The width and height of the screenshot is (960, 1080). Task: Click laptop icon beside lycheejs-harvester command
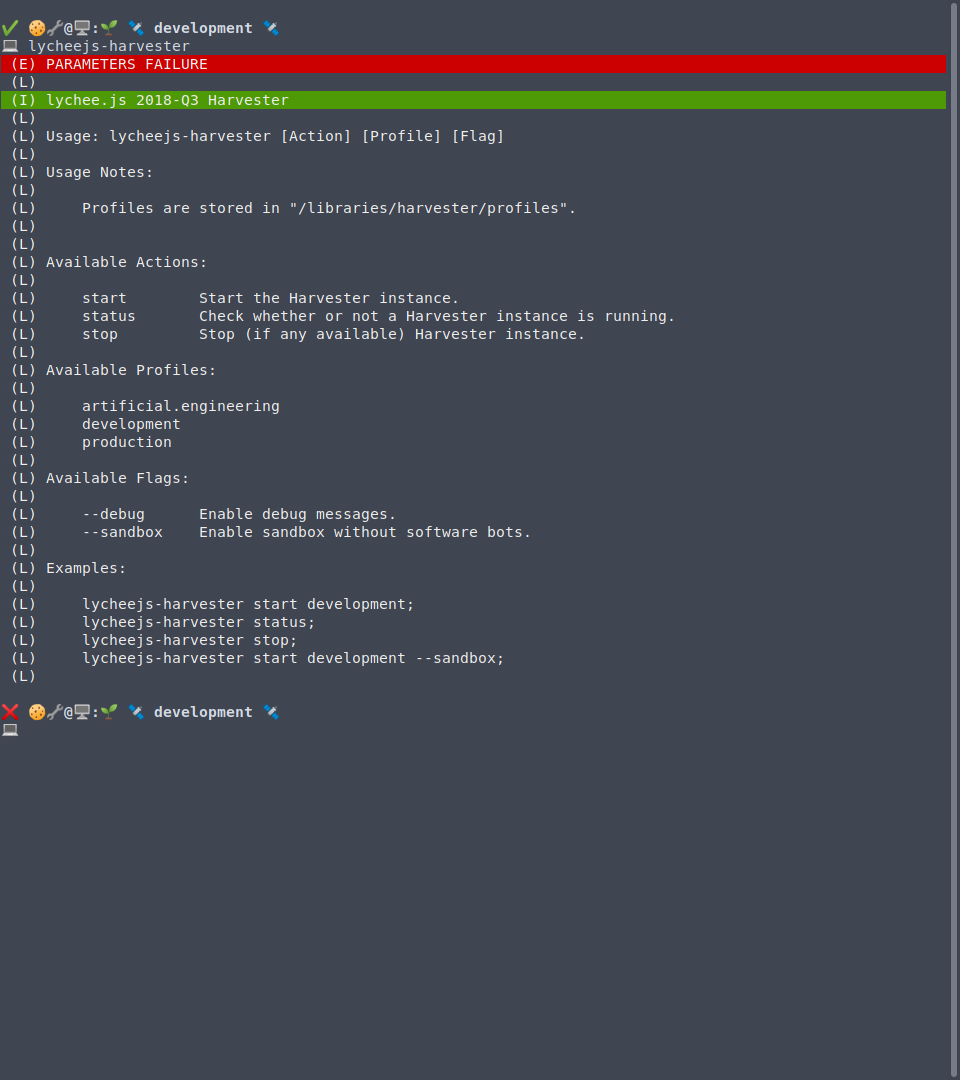(10, 46)
